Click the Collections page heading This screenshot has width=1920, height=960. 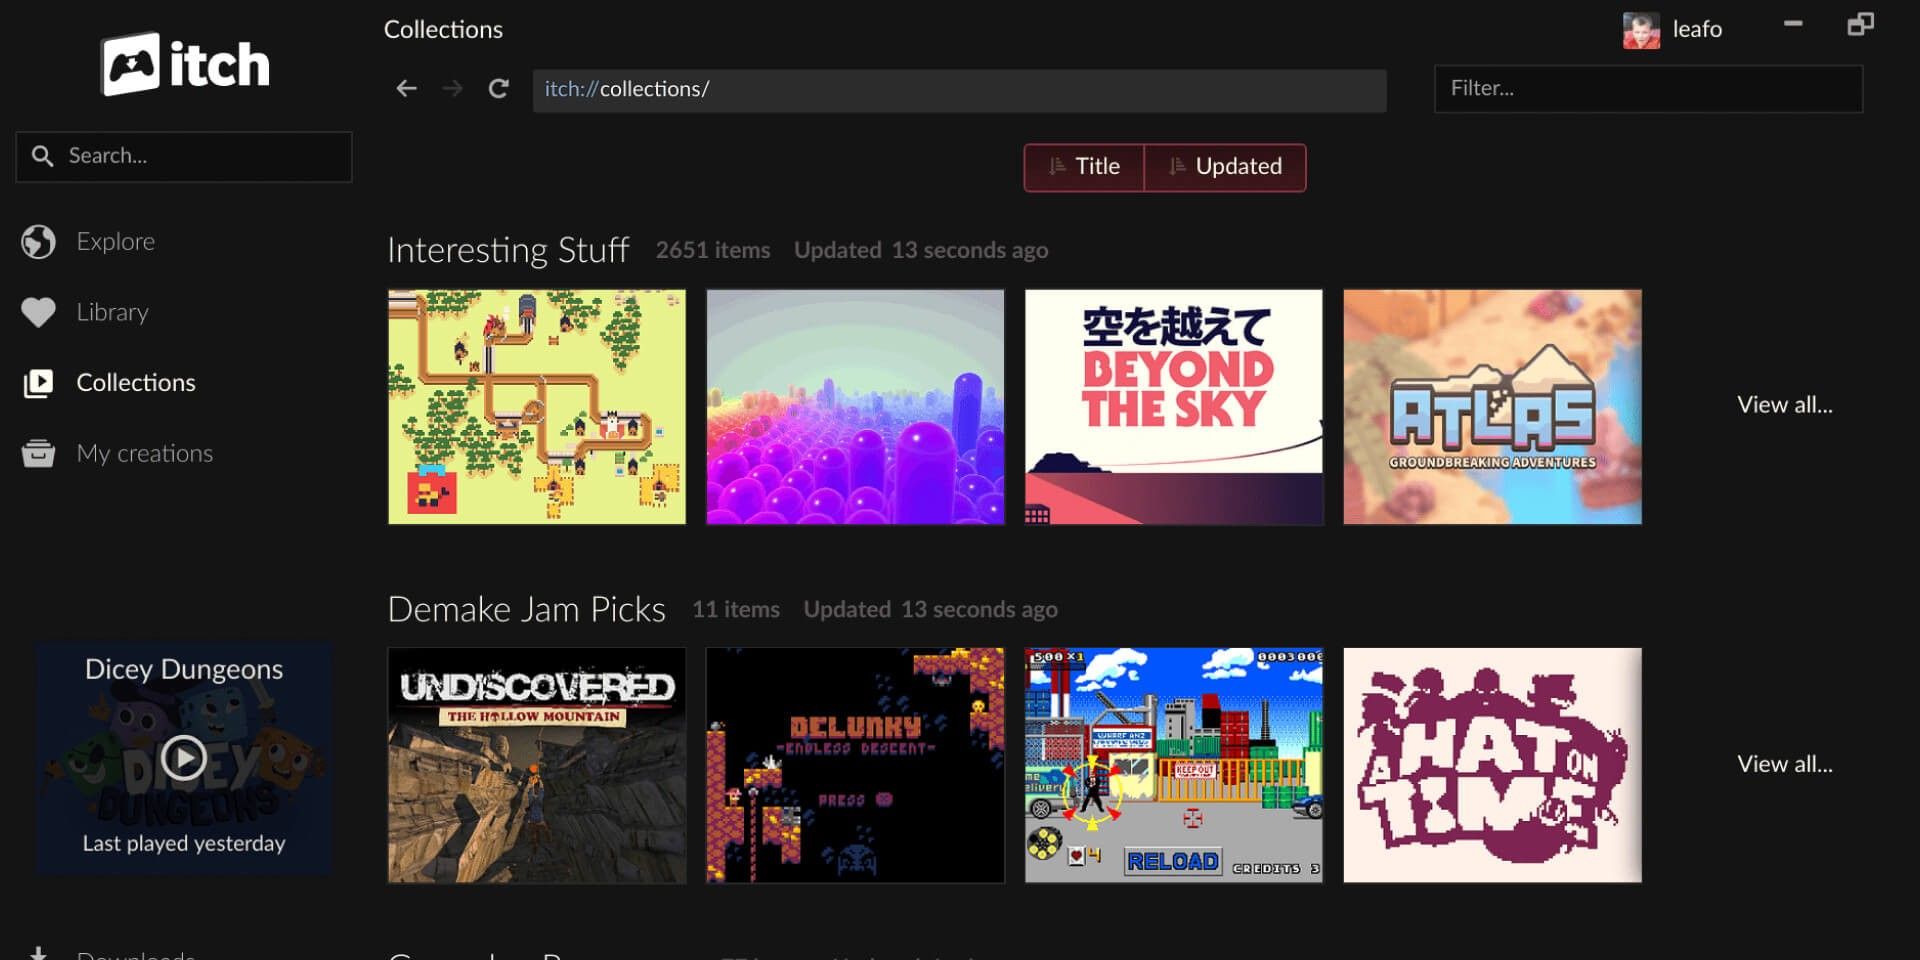tap(443, 30)
